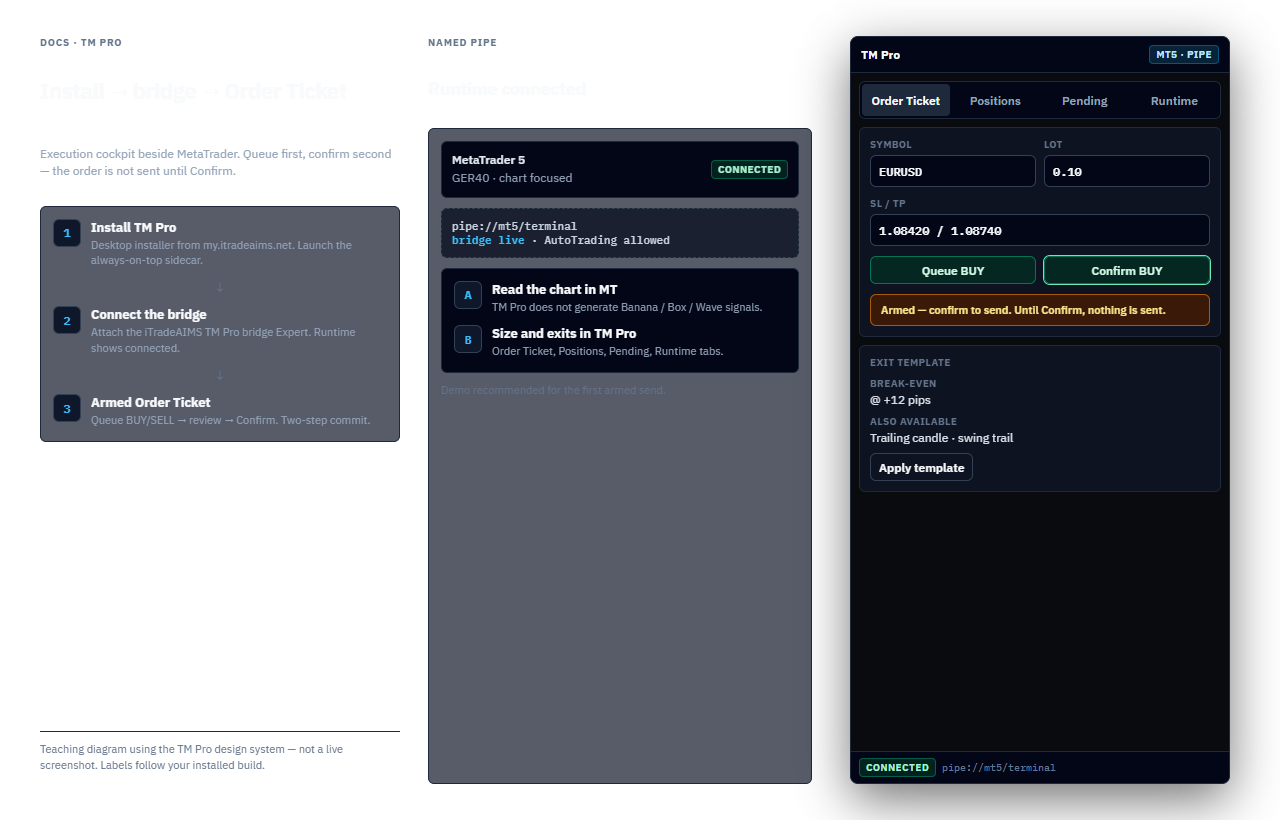Screen dimensions: 1280x820
Task: Click the Teaching diagram footnote text
Action: (x=191, y=757)
